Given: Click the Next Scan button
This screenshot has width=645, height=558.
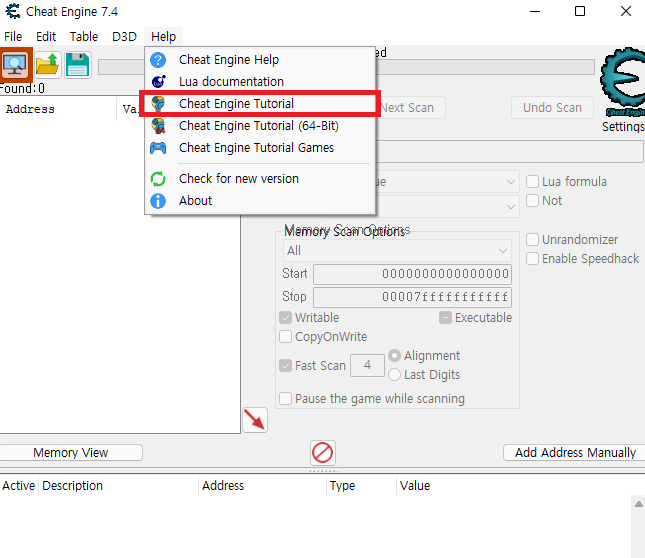Looking at the screenshot, I should coord(410,108).
